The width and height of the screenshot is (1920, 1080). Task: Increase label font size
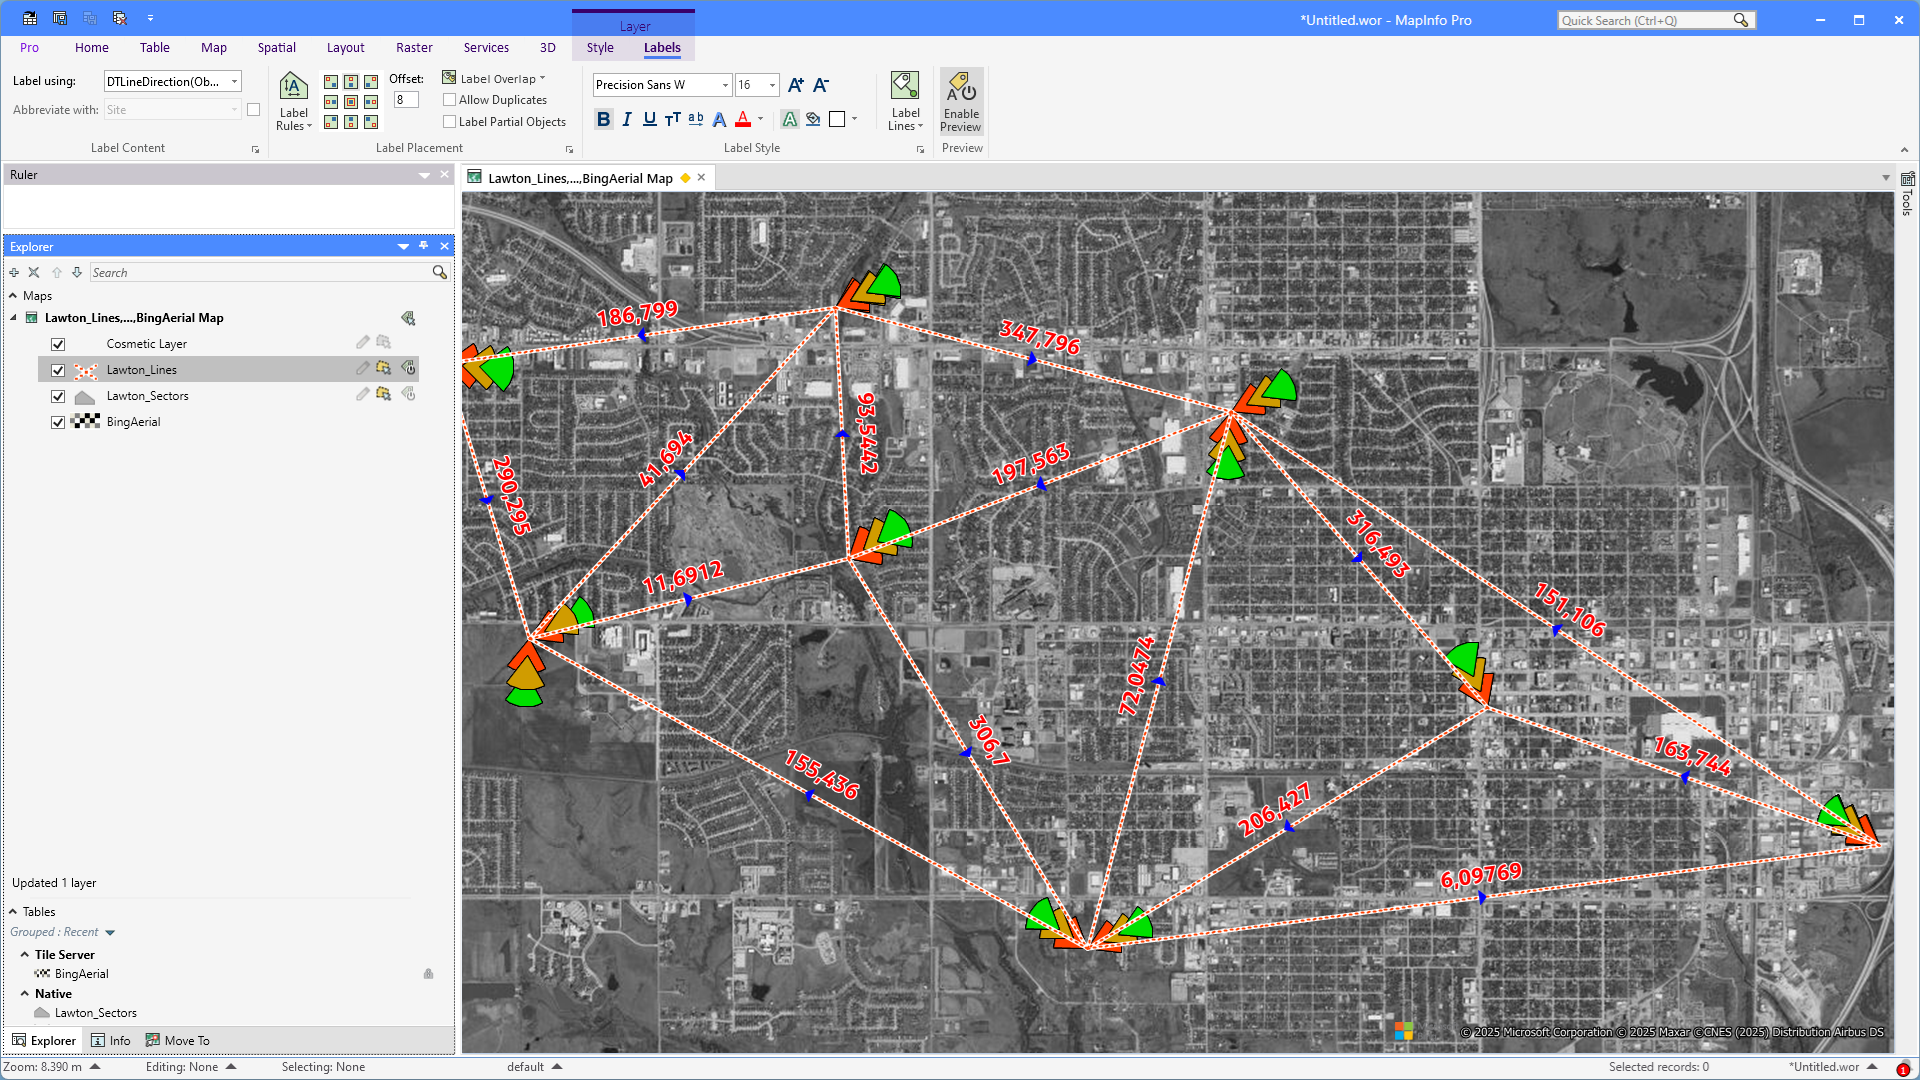point(796,86)
